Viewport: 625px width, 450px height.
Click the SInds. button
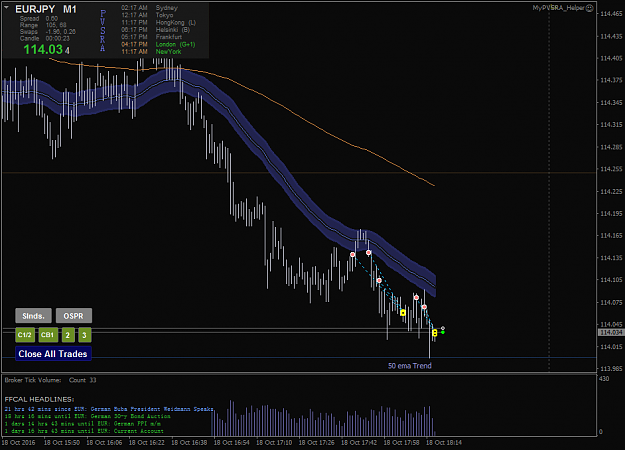tap(33, 316)
